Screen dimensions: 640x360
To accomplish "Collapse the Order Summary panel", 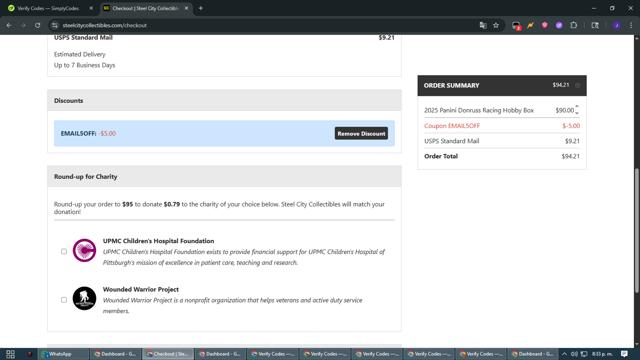I will pos(578,85).
